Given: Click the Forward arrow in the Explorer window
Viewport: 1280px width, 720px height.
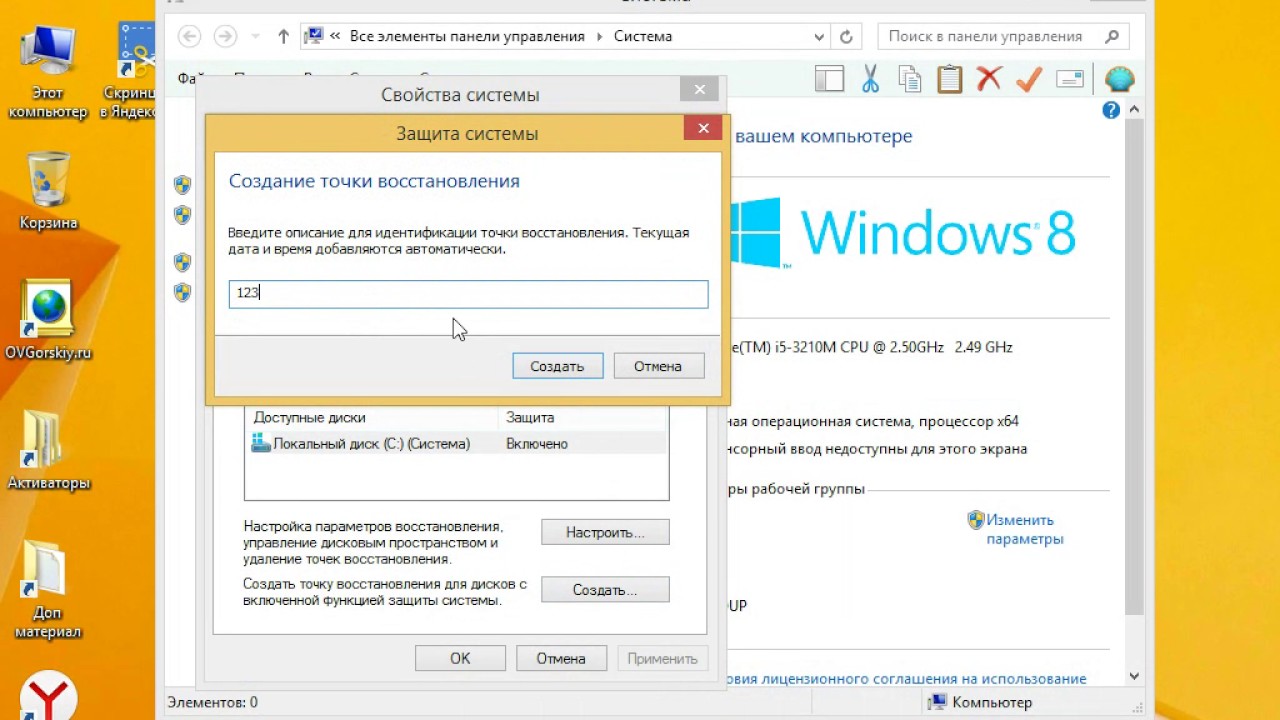Looking at the screenshot, I should pos(225,37).
